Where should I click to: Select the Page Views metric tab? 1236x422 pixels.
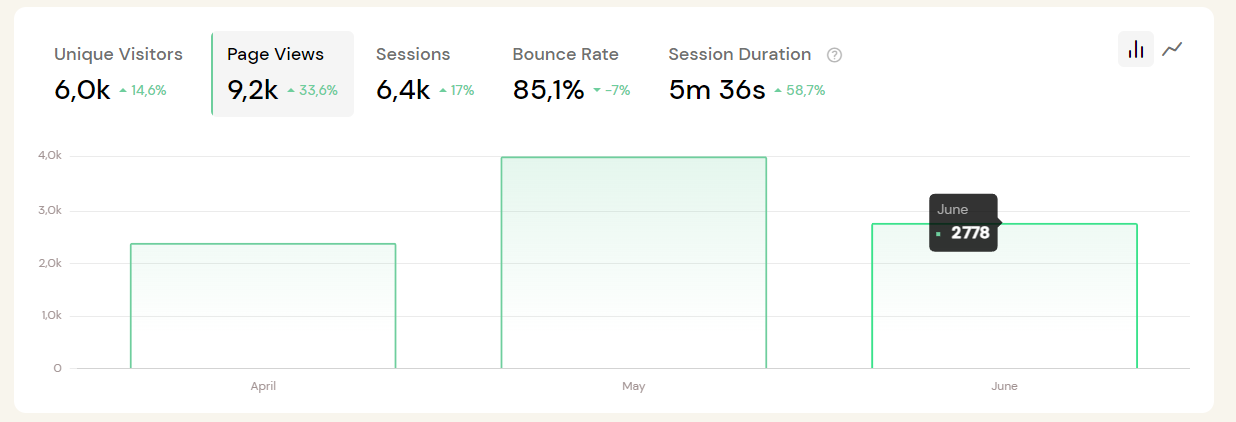[282, 73]
